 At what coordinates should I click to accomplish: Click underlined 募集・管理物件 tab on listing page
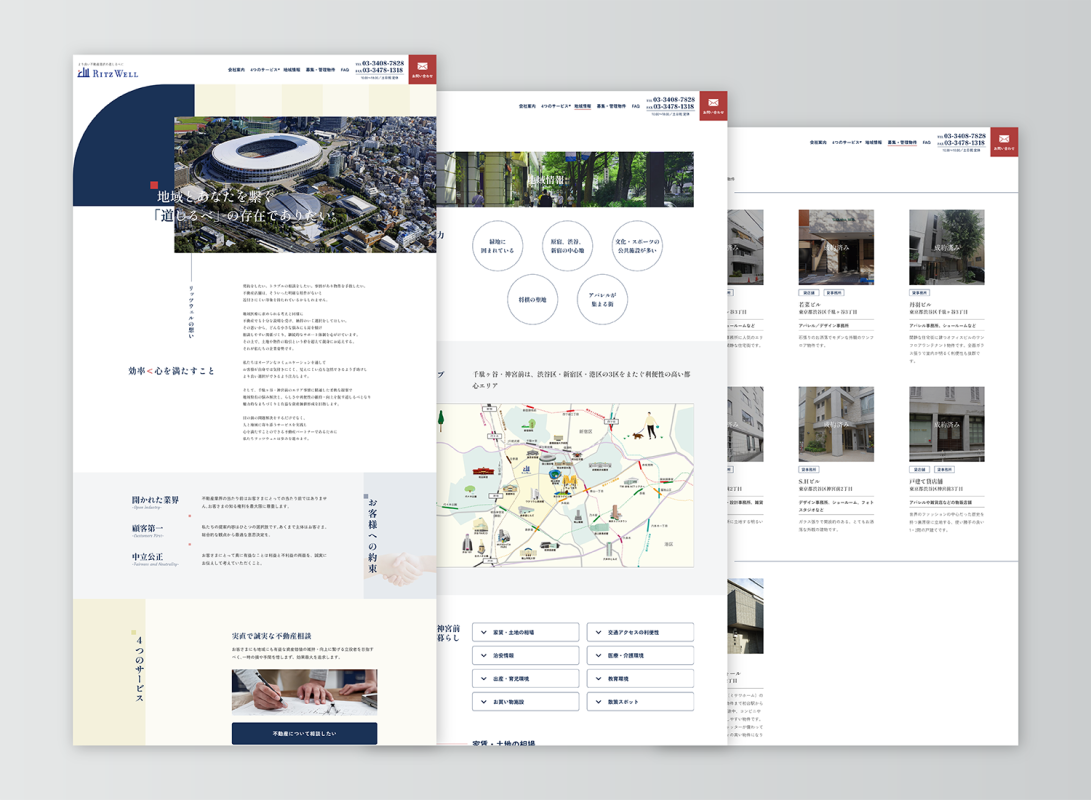click(x=902, y=143)
